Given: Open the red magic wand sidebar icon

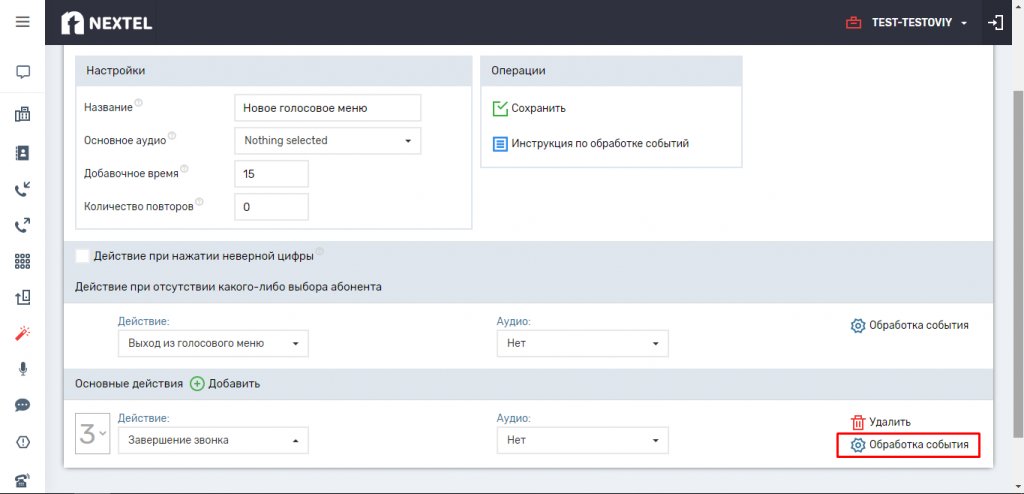Looking at the screenshot, I should 23,334.
